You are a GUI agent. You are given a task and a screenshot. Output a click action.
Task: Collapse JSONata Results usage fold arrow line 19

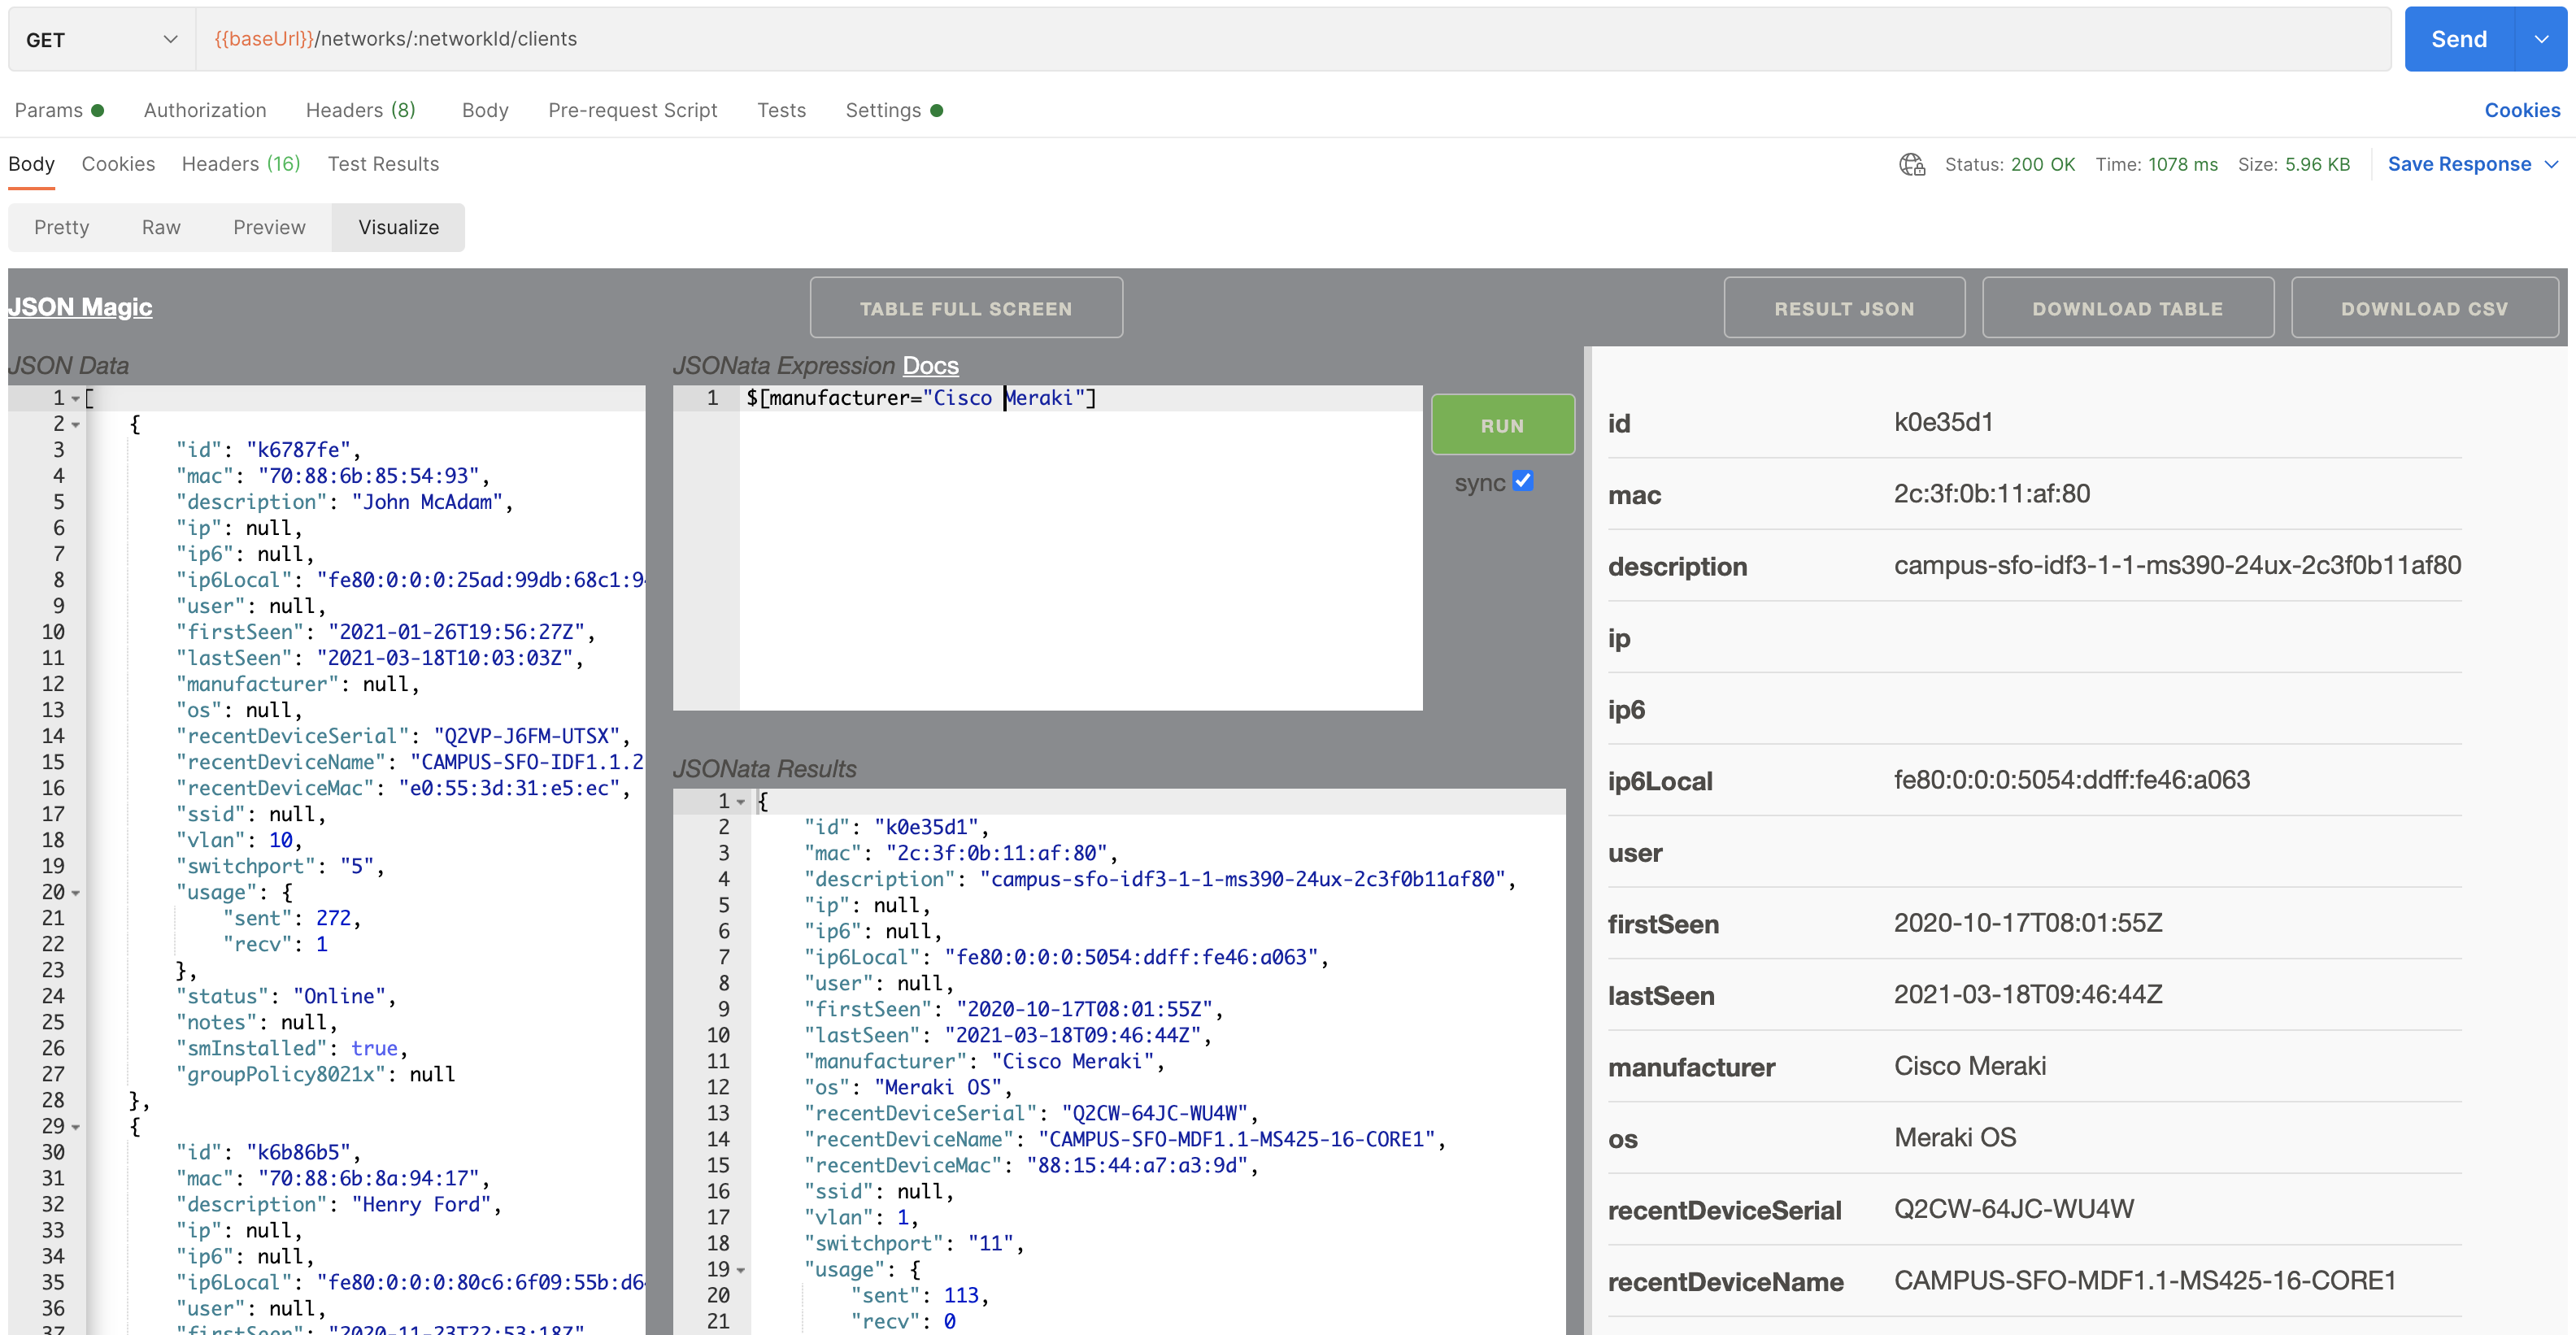coord(741,1270)
